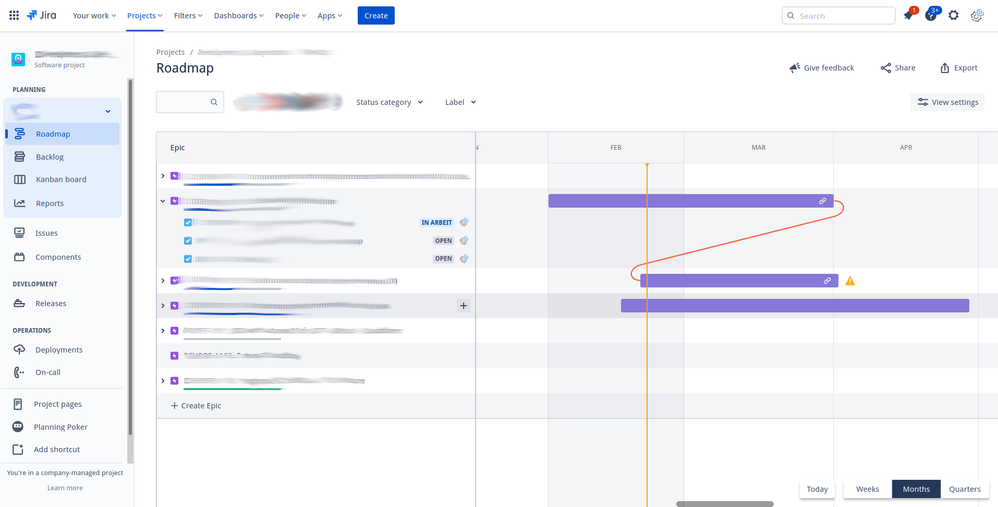Click the roadmap filter search box
Image resolution: width=998 pixels, height=507 pixels.
[x=190, y=102]
